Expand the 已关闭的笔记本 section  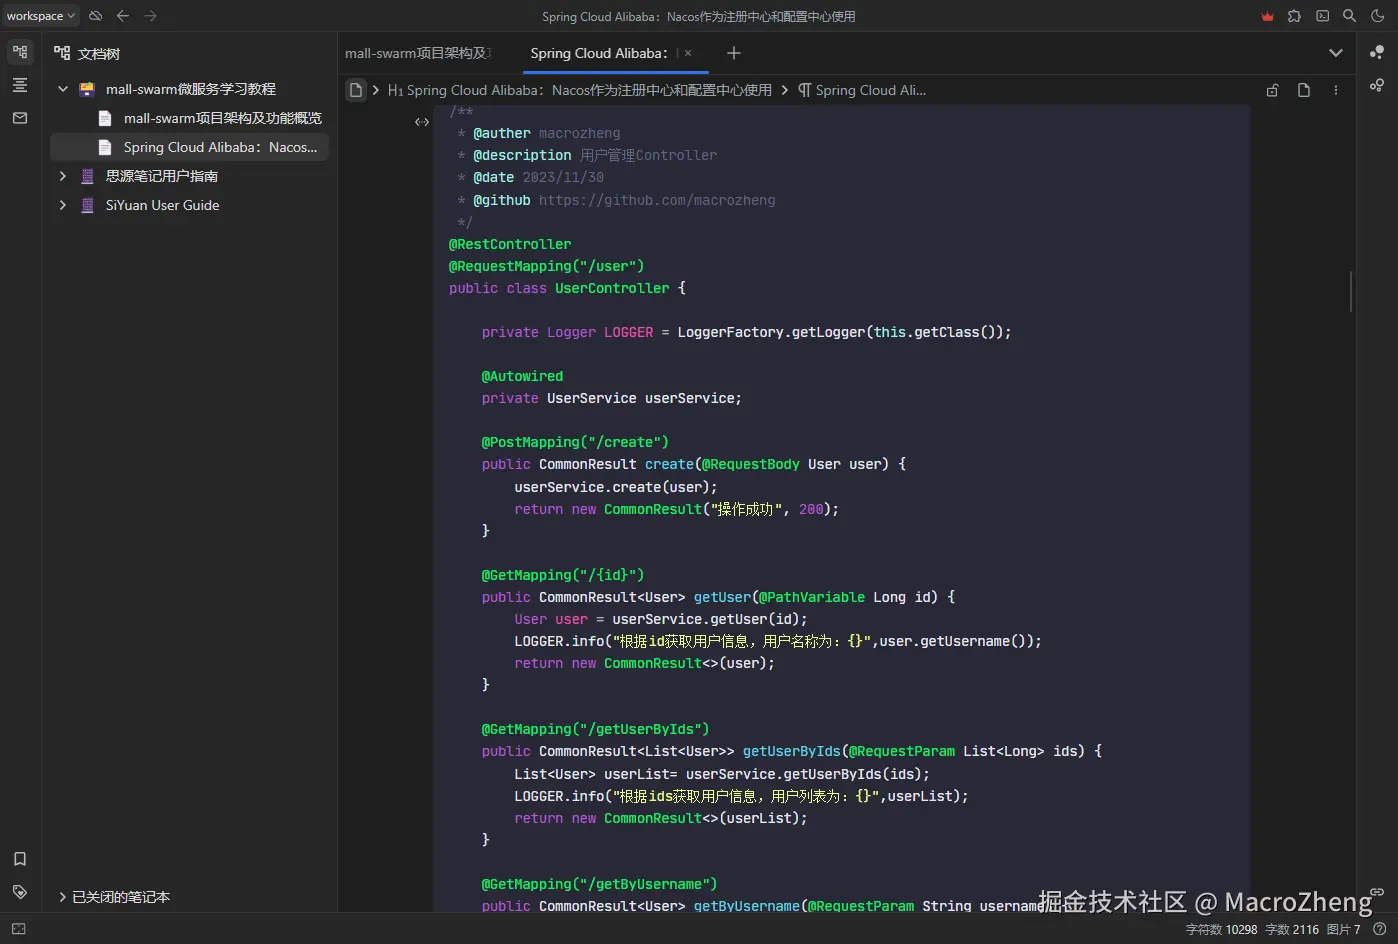[x=63, y=897]
